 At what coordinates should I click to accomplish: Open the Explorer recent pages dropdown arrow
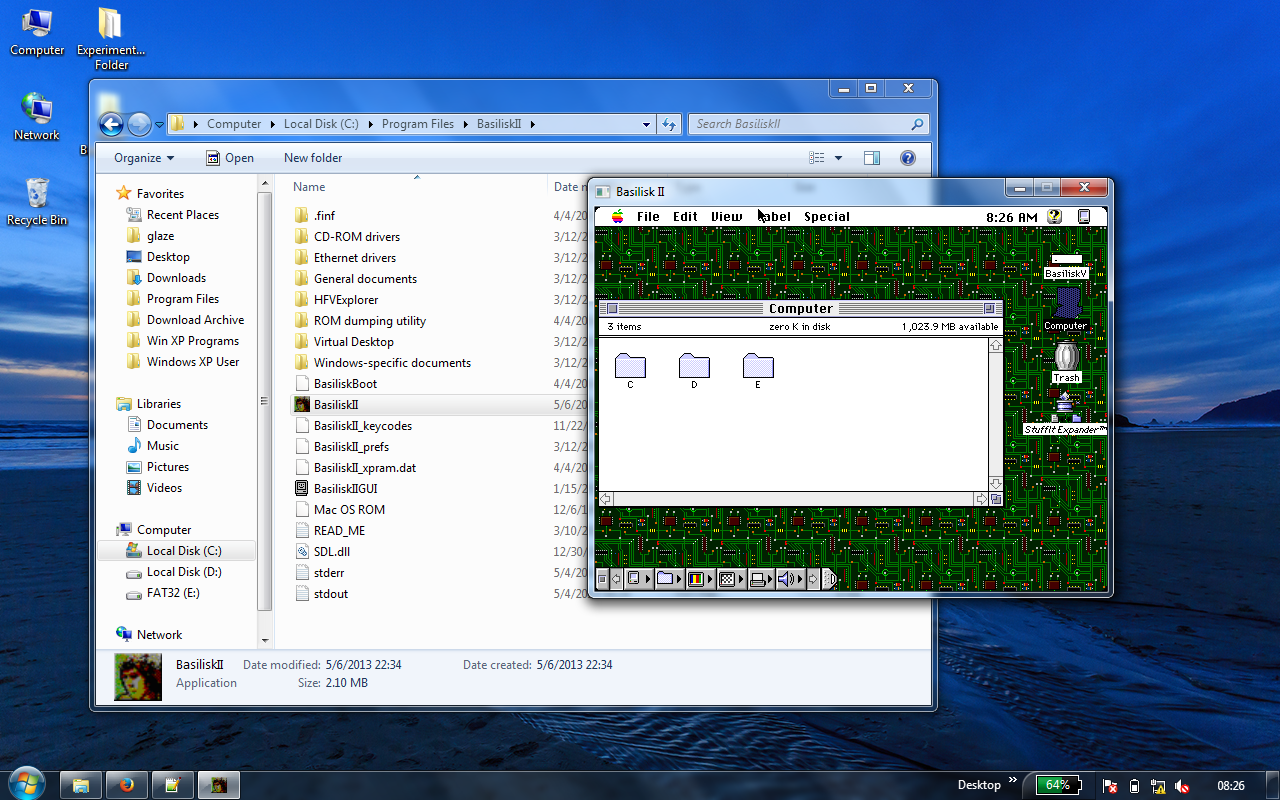[159, 125]
